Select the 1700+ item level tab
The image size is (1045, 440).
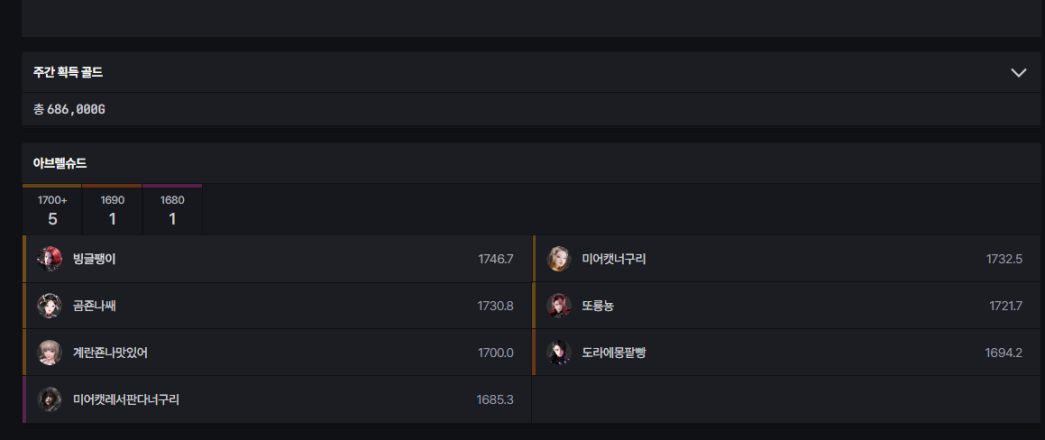click(52, 210)
